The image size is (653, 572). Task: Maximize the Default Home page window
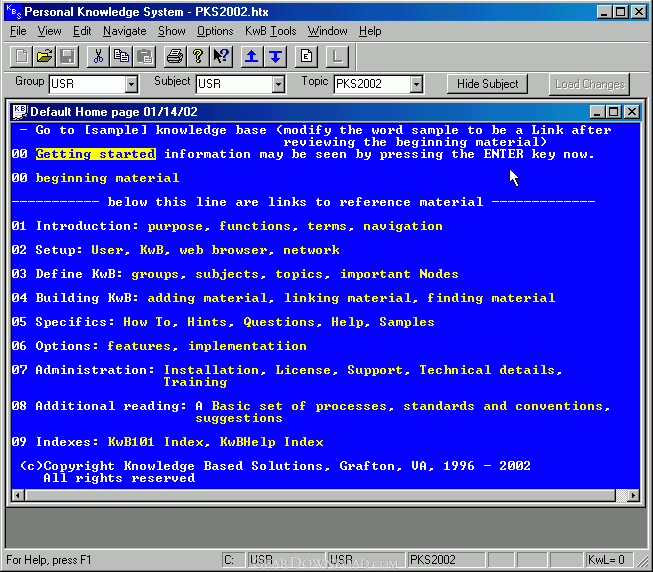point(613,112)
